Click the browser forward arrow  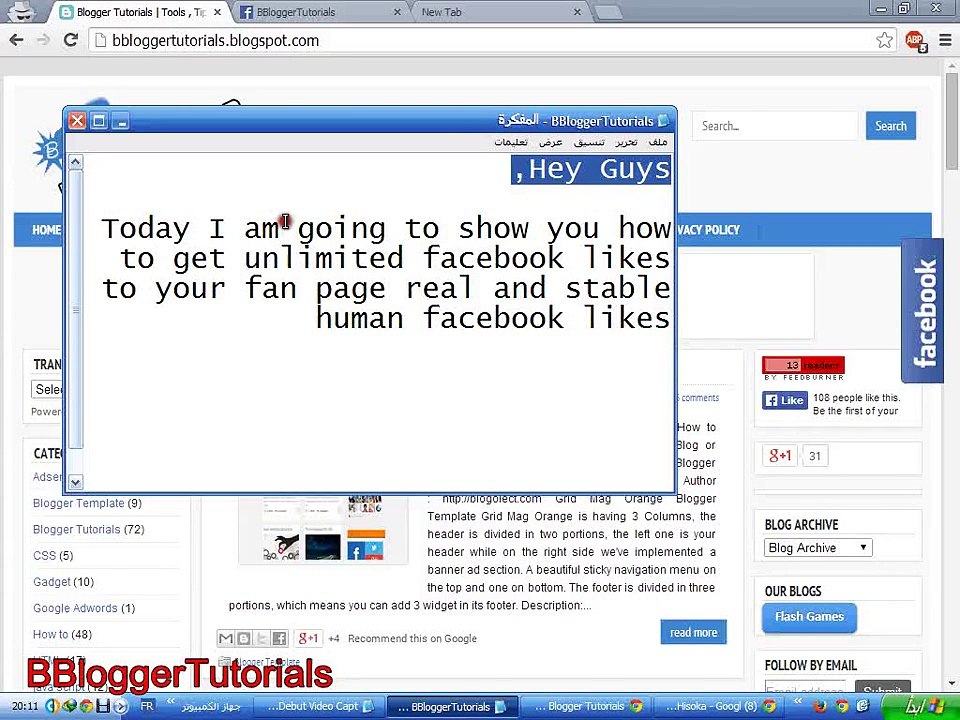[43, 40]
